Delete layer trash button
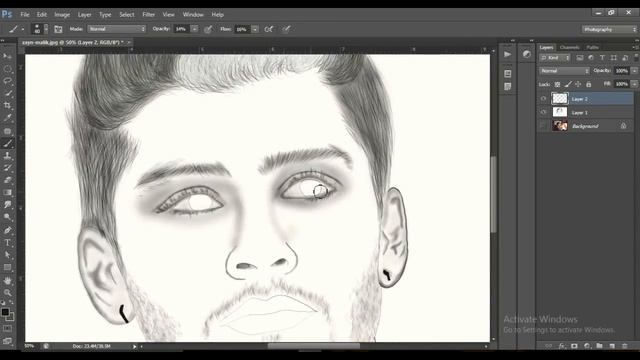Screen dimensions: 640x360 pos(624,346)
